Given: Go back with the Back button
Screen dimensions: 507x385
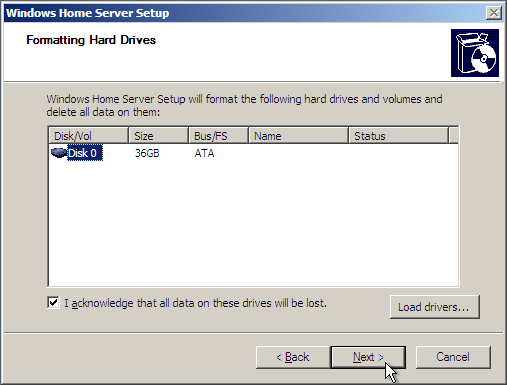Looking at the screenshot, I should [x=293, y=357].
